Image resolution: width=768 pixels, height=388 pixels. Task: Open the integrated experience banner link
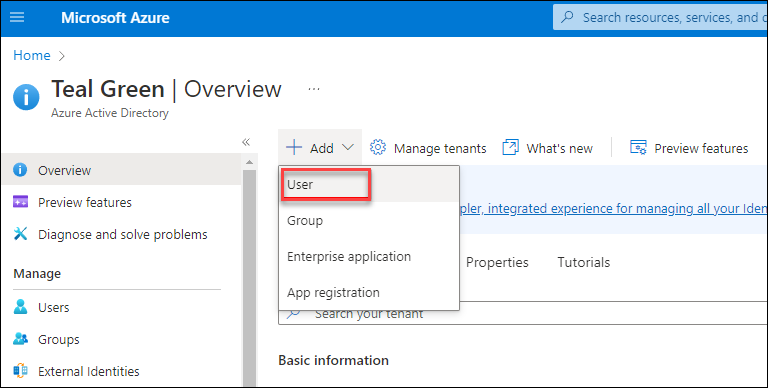(x=614, y=209)
